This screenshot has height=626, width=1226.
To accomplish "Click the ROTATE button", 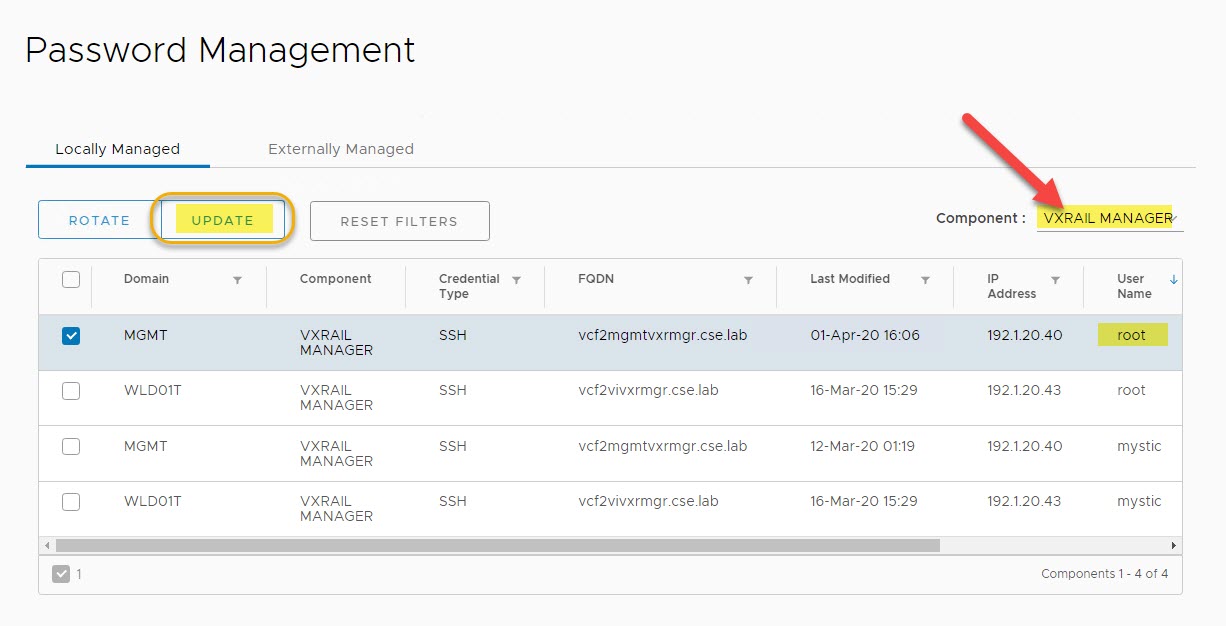I will coord(99,221).
